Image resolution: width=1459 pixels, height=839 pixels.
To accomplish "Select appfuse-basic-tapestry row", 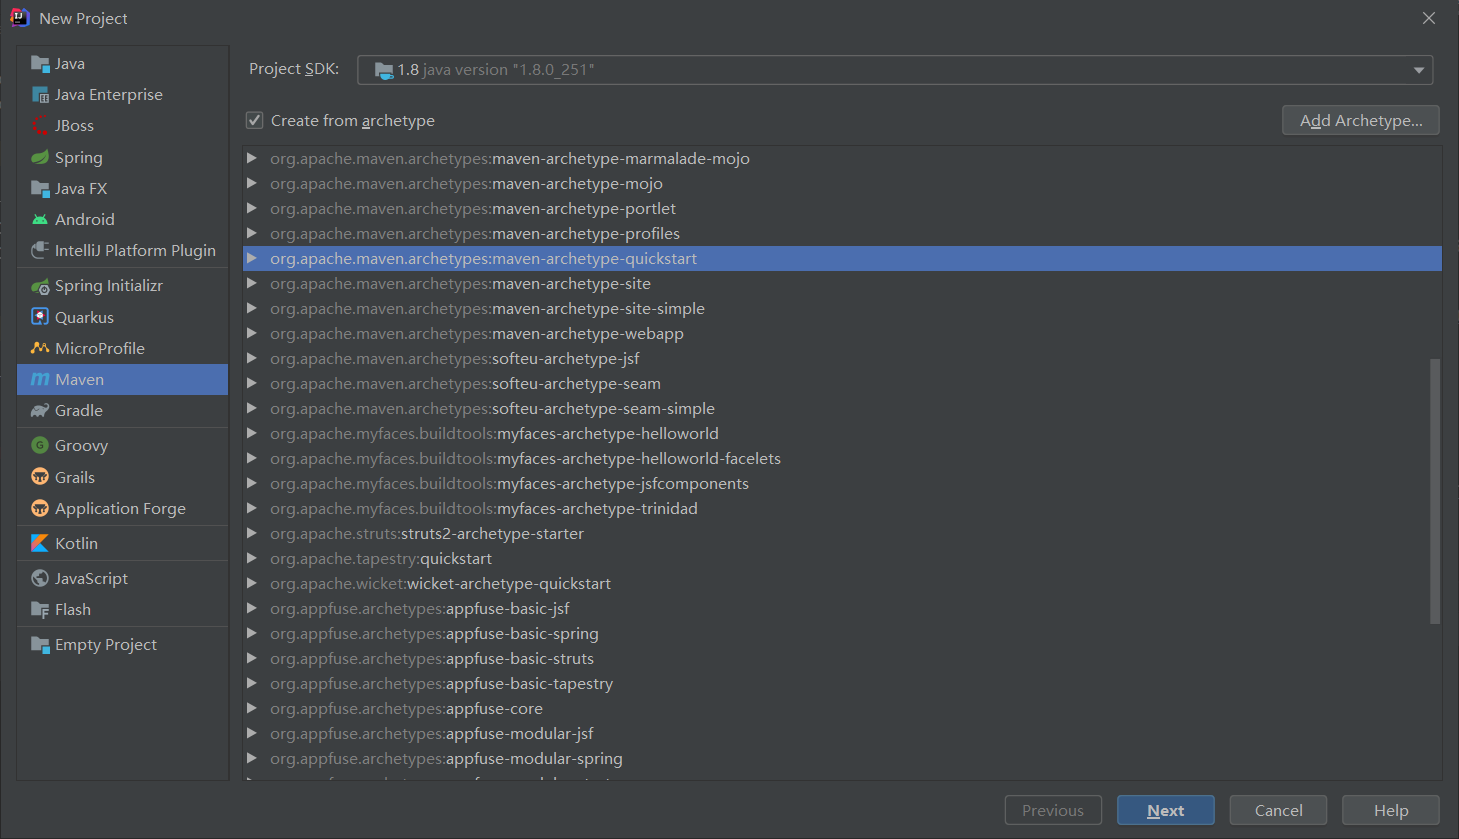I will click(x=842, y=683).
